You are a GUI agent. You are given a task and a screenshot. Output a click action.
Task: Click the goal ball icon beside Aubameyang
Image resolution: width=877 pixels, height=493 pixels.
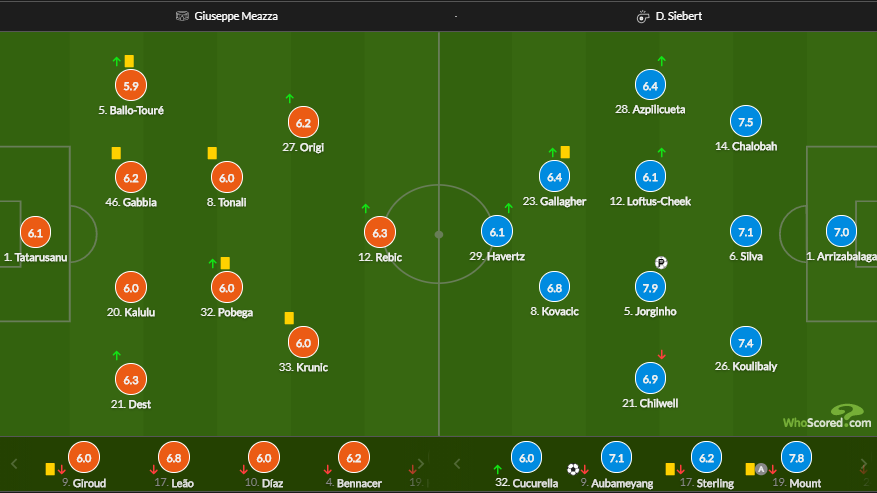573,469
